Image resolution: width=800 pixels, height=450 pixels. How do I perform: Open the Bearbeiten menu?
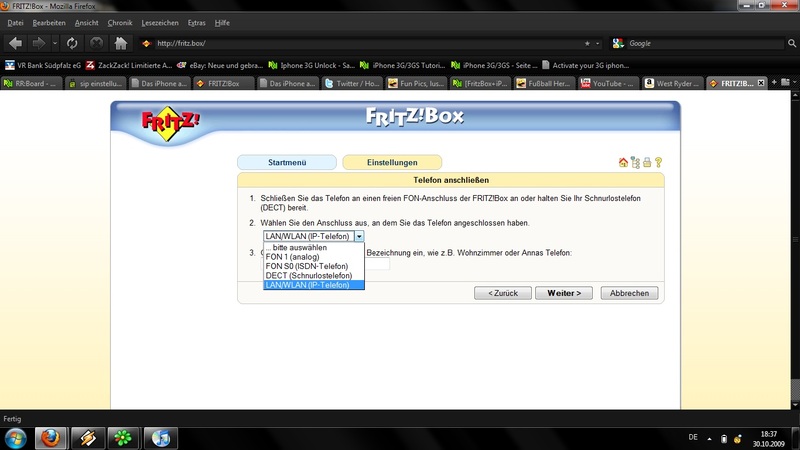click(x=49, y=23)
